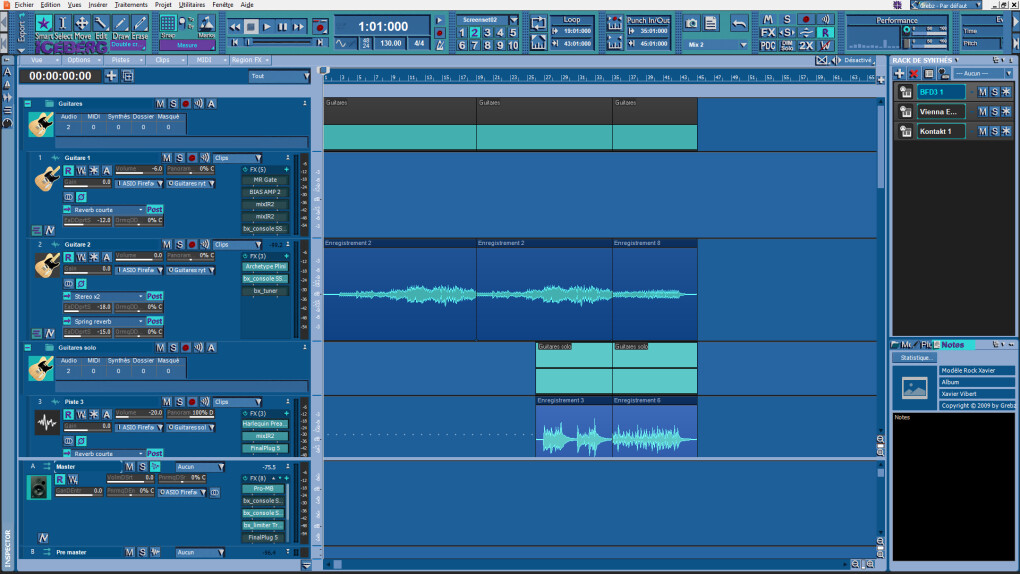This screenshot has height=574, width=1020.
Task: Open the Mix 2 dropdown
Action: 716,45
